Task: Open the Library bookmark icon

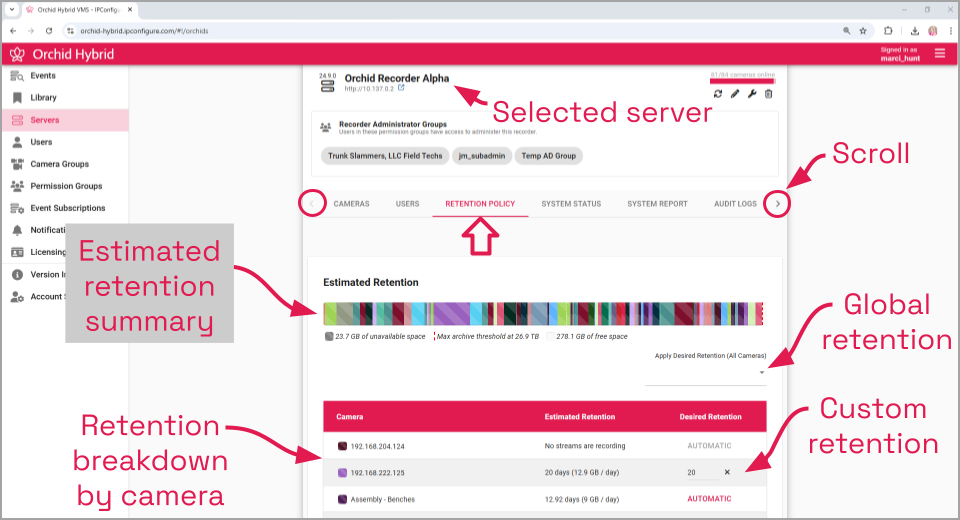Action: (17, 97)
